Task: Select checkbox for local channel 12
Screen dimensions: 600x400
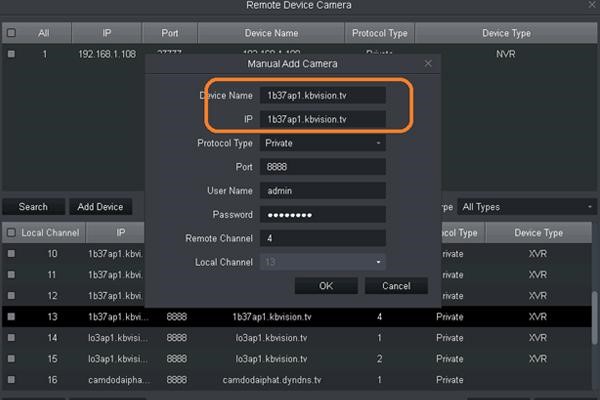Action: (11, 296)
